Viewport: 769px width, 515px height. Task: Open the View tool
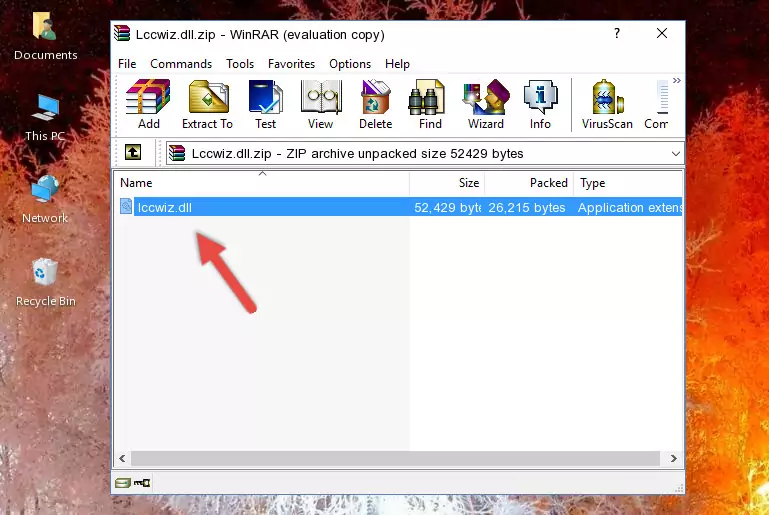(321, 104)
